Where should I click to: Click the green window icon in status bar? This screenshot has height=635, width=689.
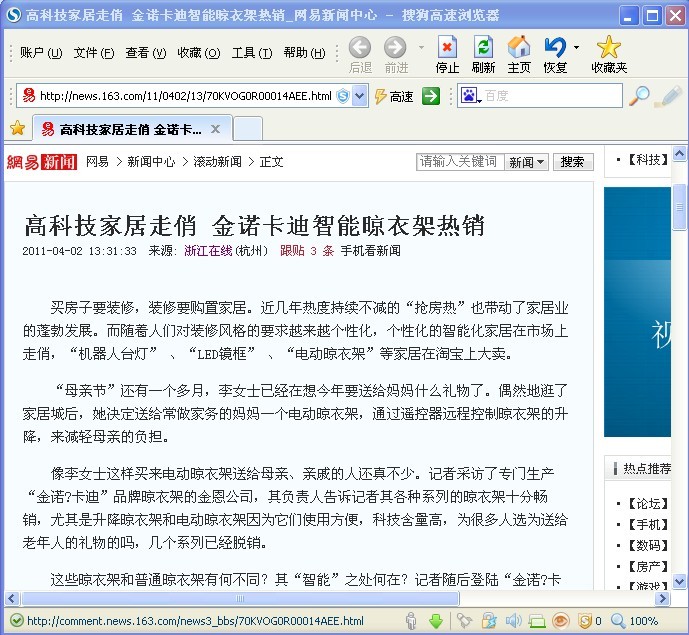[537, 621]
